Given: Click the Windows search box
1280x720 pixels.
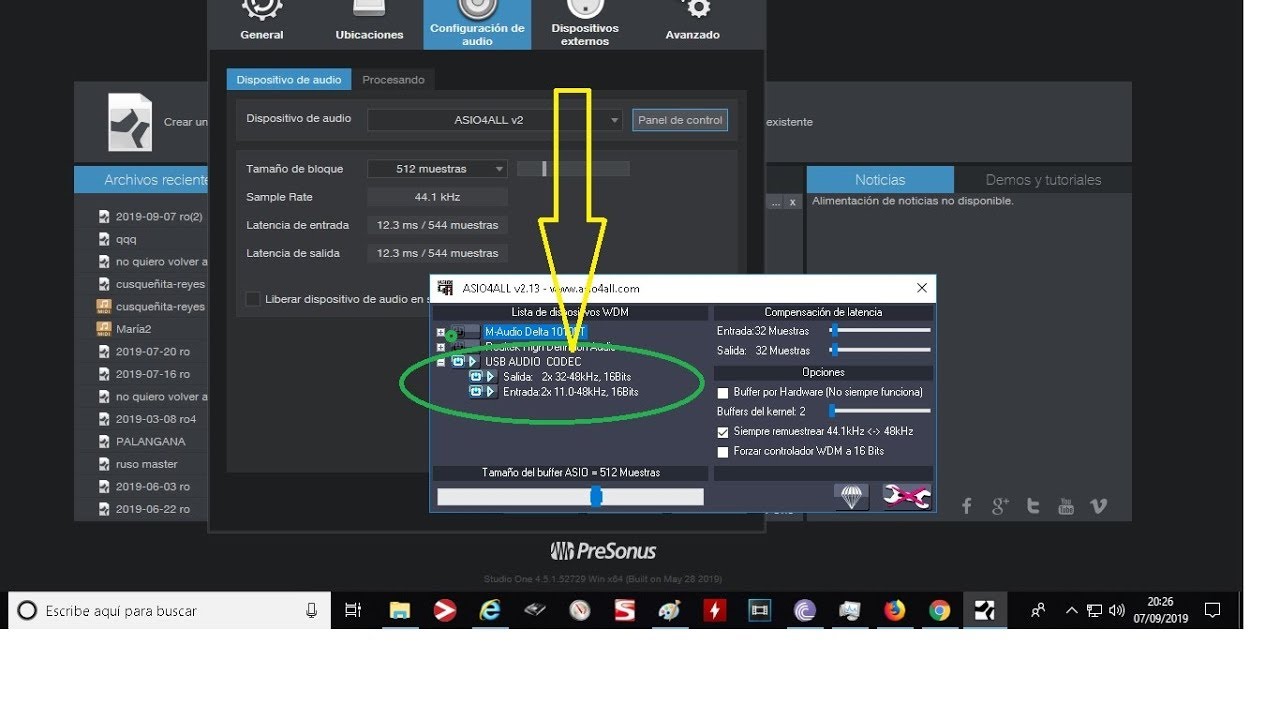Looking at the screenshot, I should point(170,610).
